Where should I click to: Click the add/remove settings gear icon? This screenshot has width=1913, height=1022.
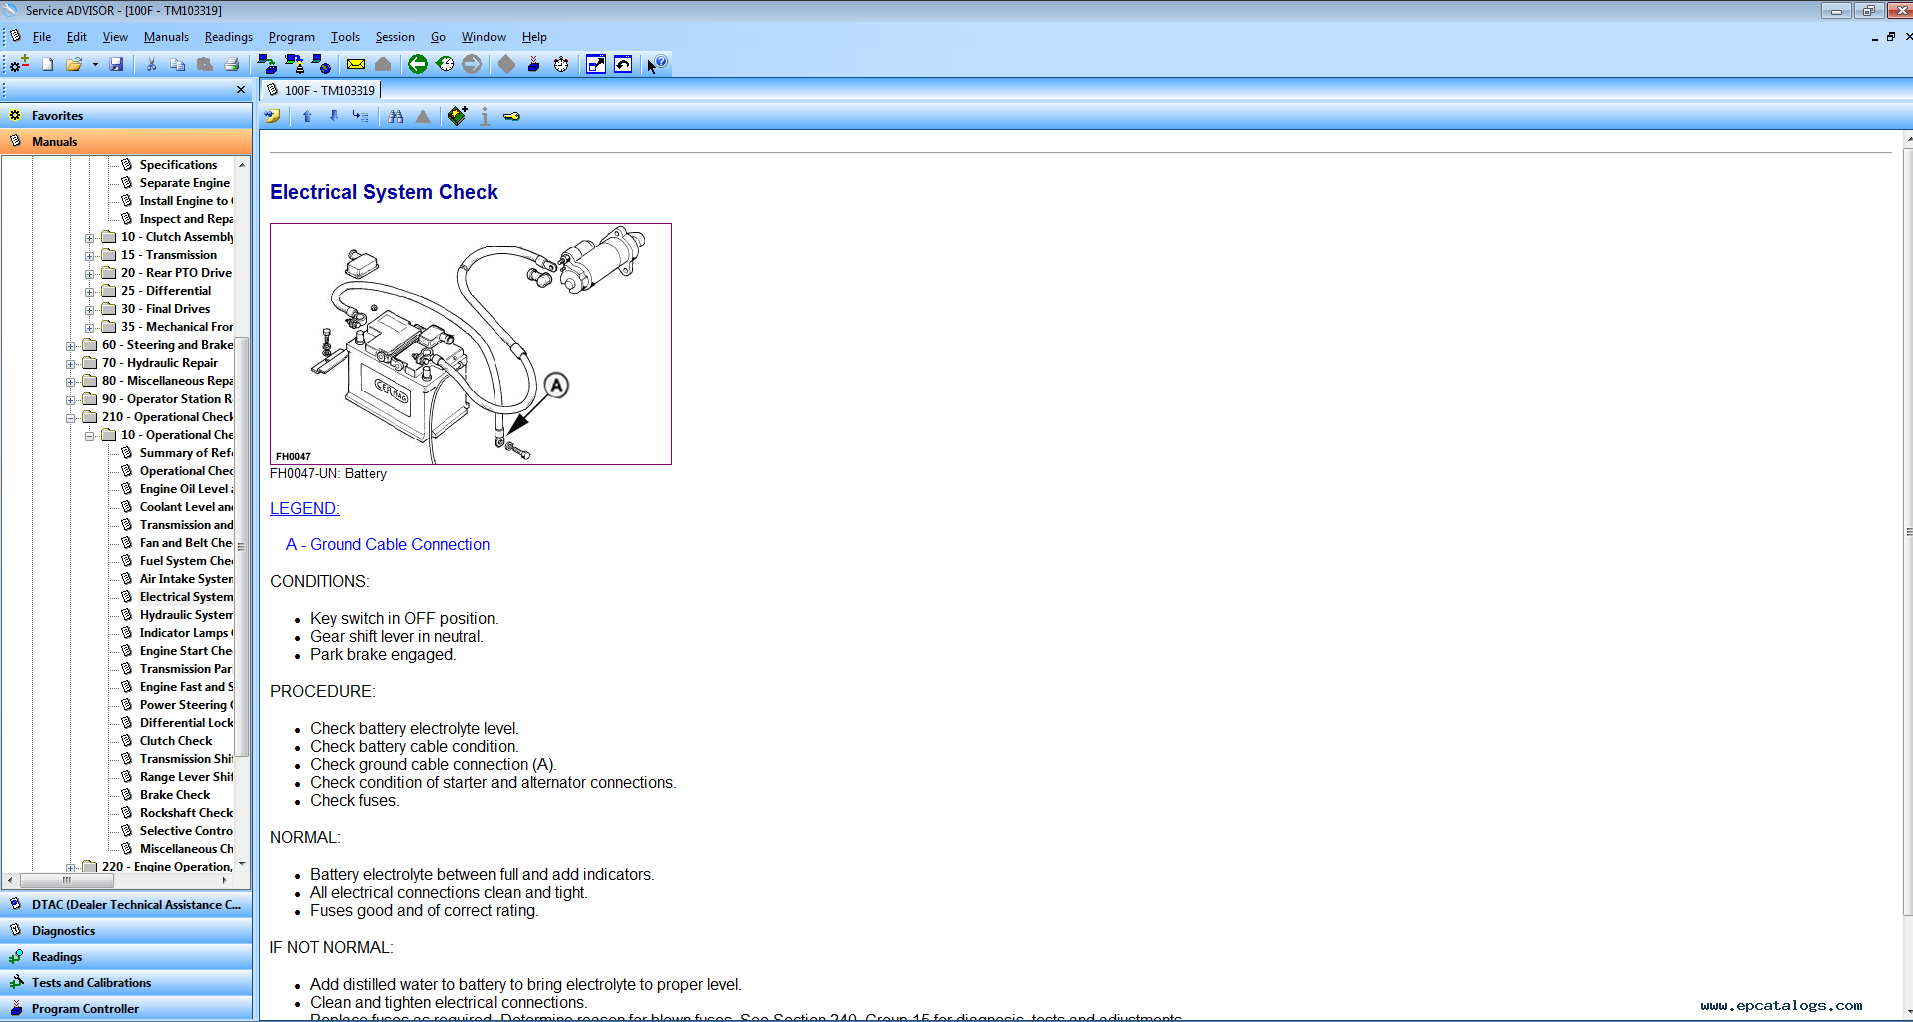pyautogui.click(x=19, y=64)
